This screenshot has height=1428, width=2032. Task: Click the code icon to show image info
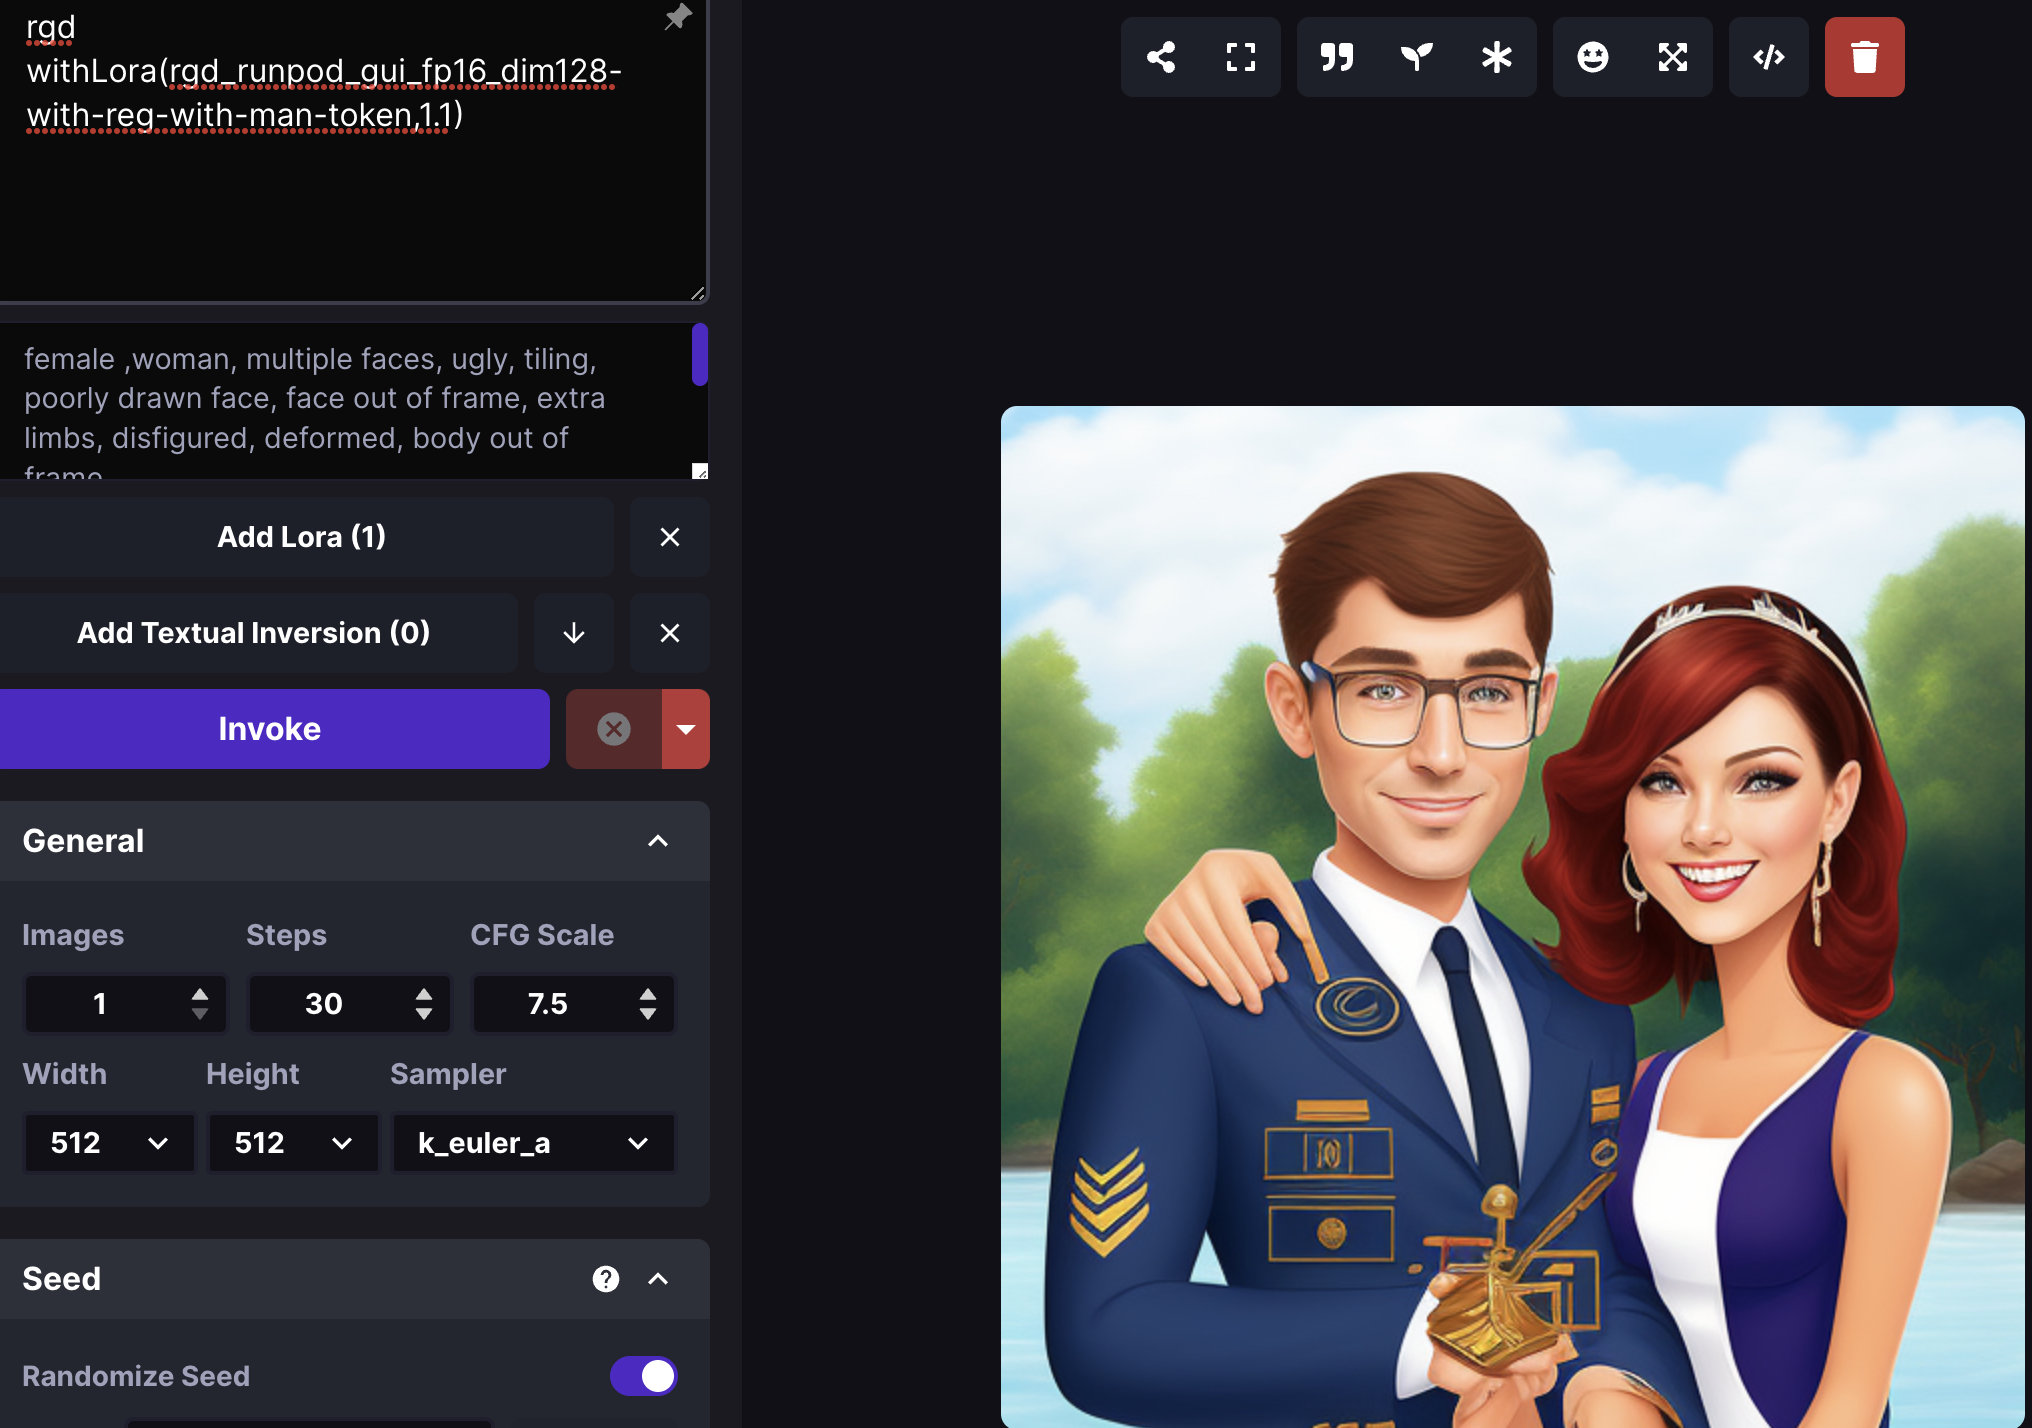click(1768, 57)
